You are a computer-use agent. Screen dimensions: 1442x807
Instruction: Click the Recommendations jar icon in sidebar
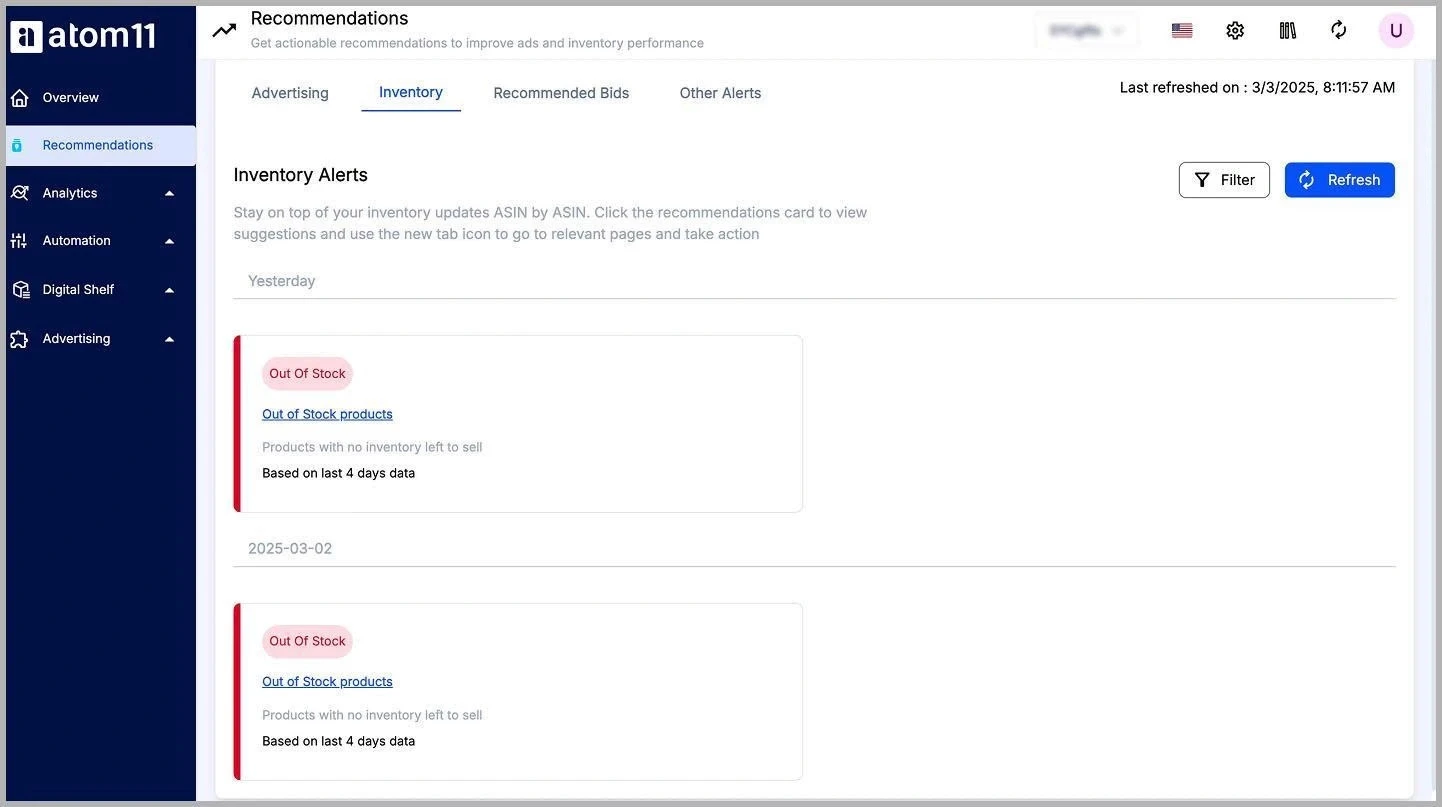[x=18, y=145]
